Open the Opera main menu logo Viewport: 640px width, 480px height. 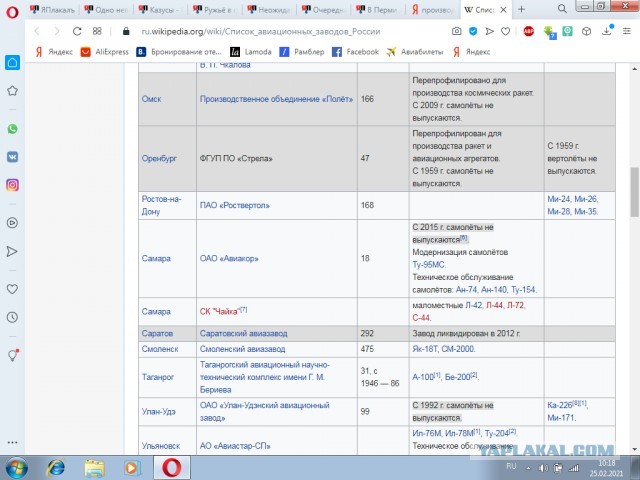click(12, 12)
